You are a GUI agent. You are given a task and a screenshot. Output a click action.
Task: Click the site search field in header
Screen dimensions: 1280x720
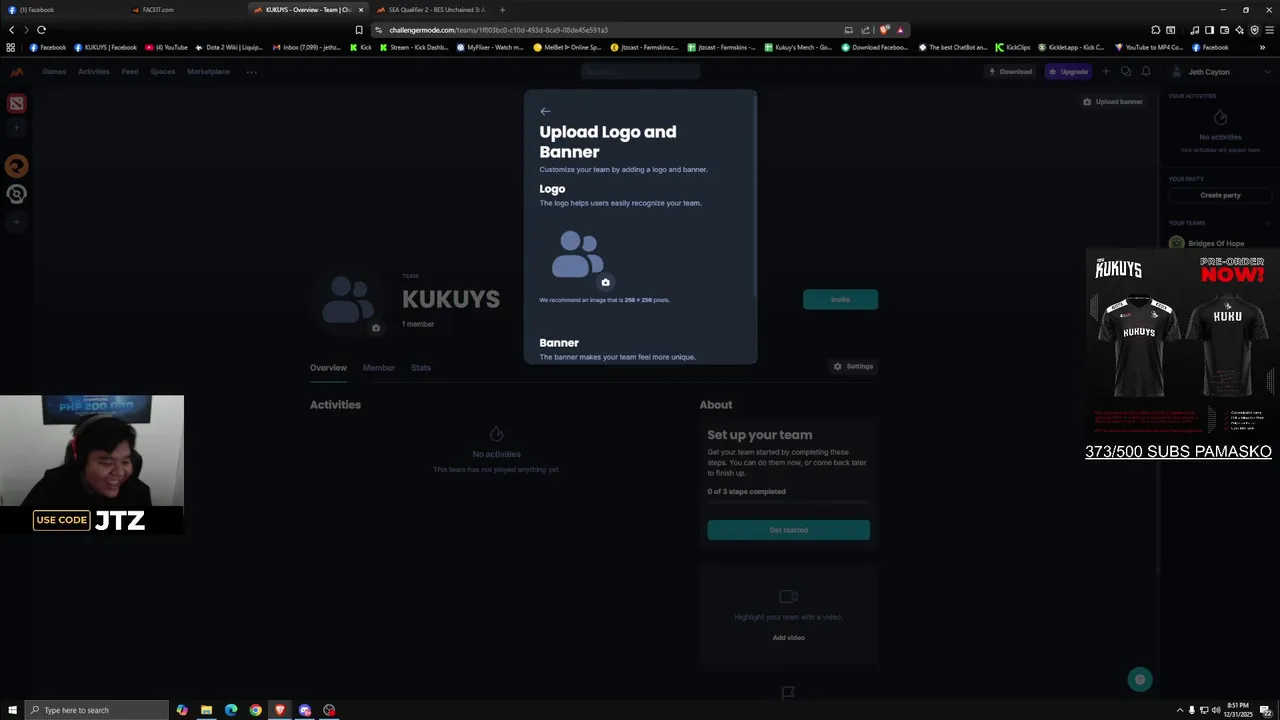pyautogui.click(x=640, y=72)
